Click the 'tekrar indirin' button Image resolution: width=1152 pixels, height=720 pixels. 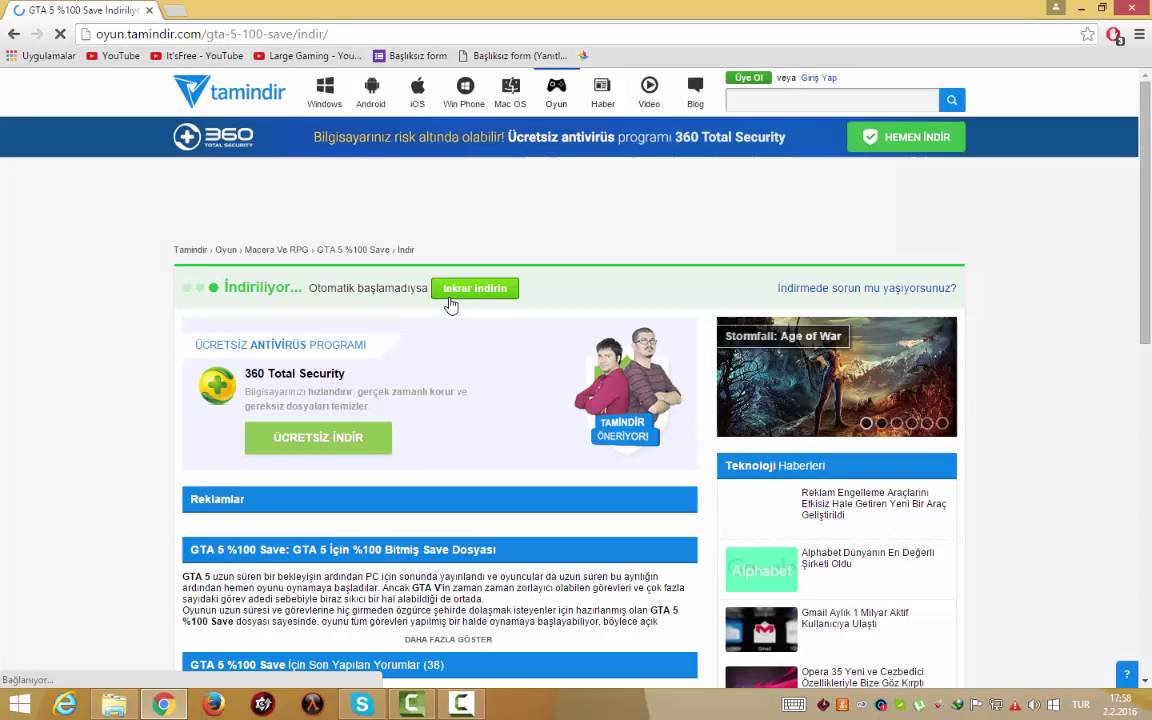coord(475,288)
